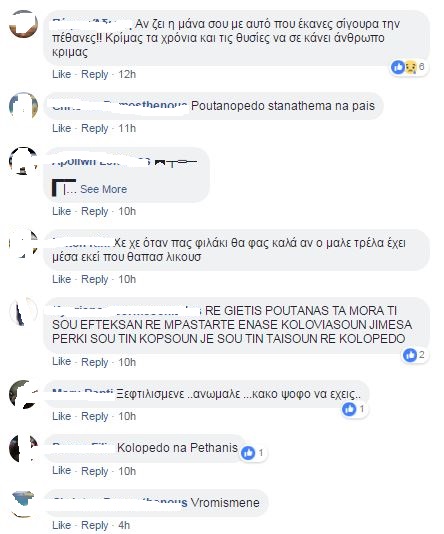Image resolution: width=444 pixels, height=534 pixels.
Task: Reply to the comment posted 12h ago
Action: (94, 74)
